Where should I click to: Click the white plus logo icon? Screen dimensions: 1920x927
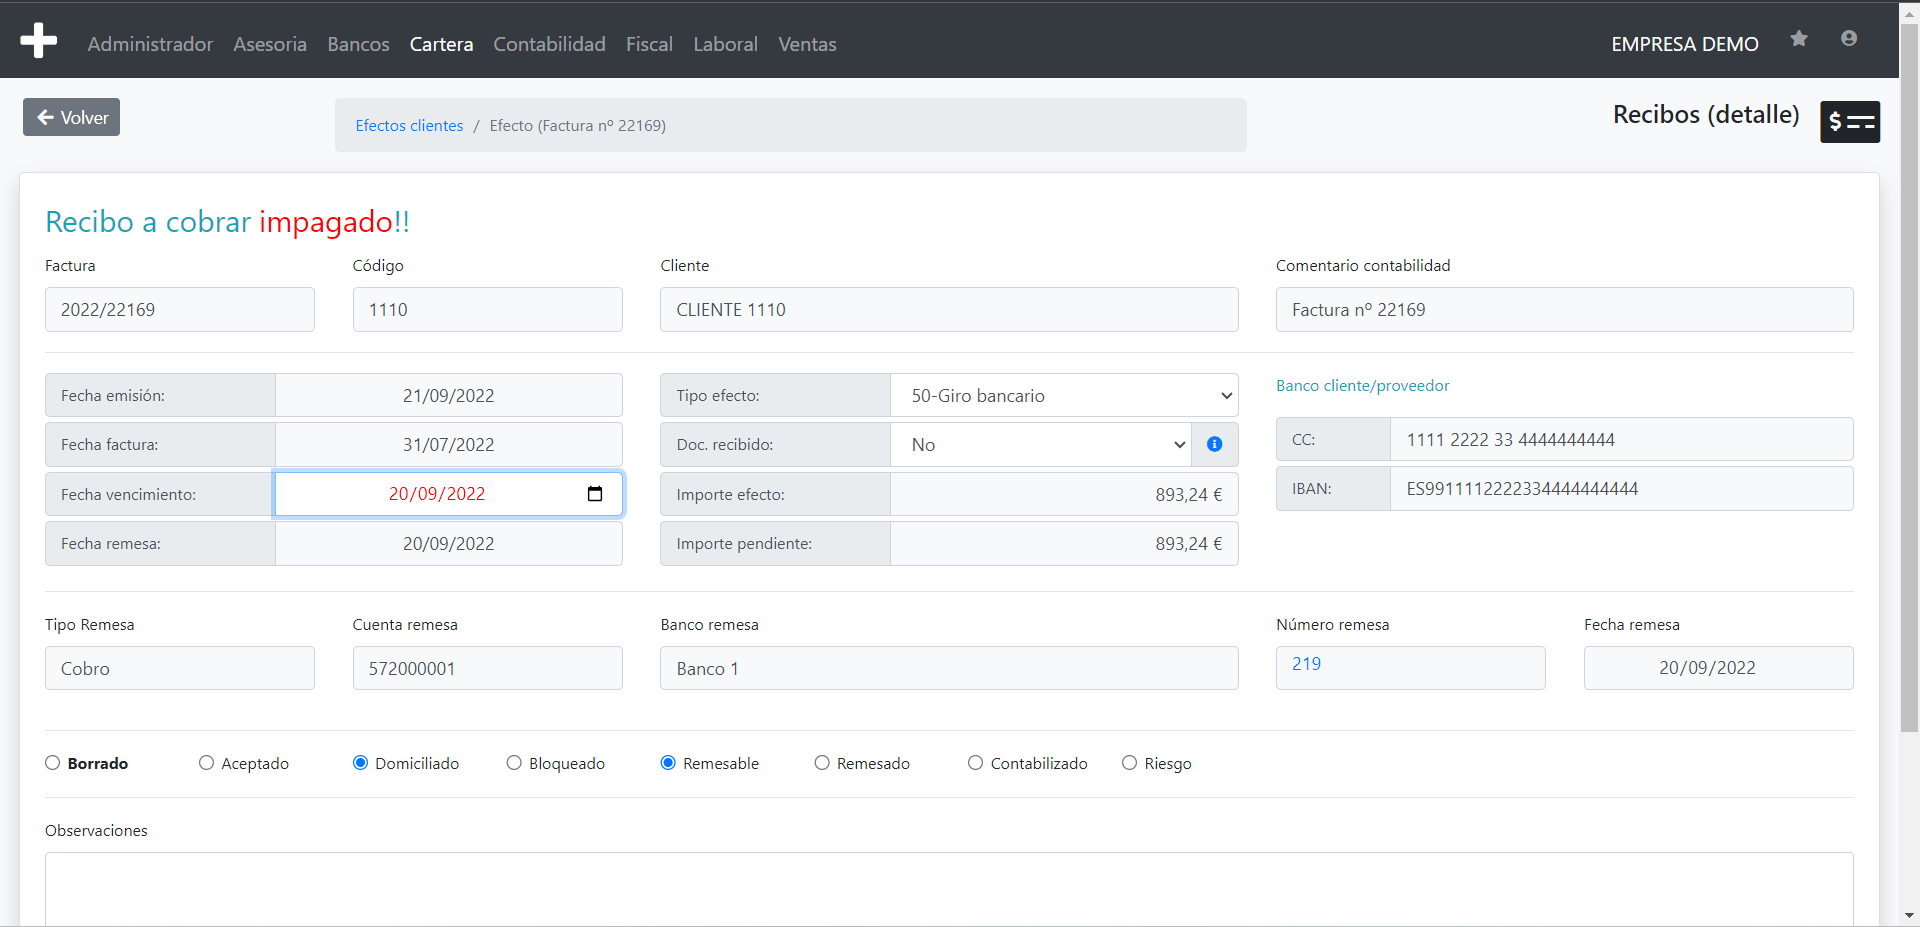coord(38,40)
